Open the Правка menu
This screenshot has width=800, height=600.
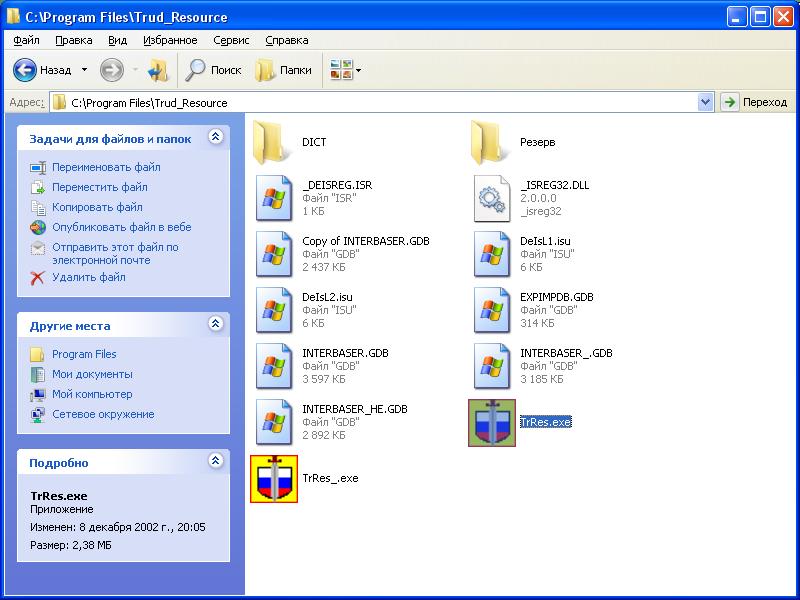[x=73, y=40]
